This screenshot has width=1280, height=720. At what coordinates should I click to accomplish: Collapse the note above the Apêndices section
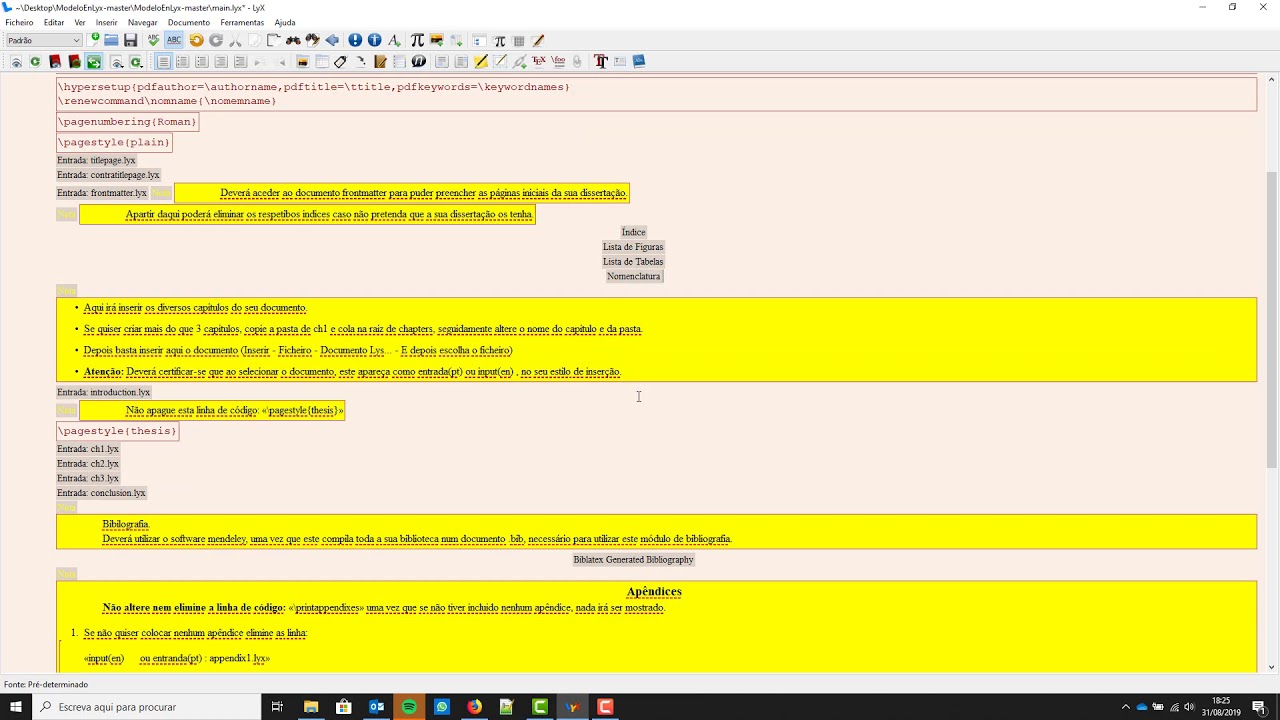[x=66, y=573]
